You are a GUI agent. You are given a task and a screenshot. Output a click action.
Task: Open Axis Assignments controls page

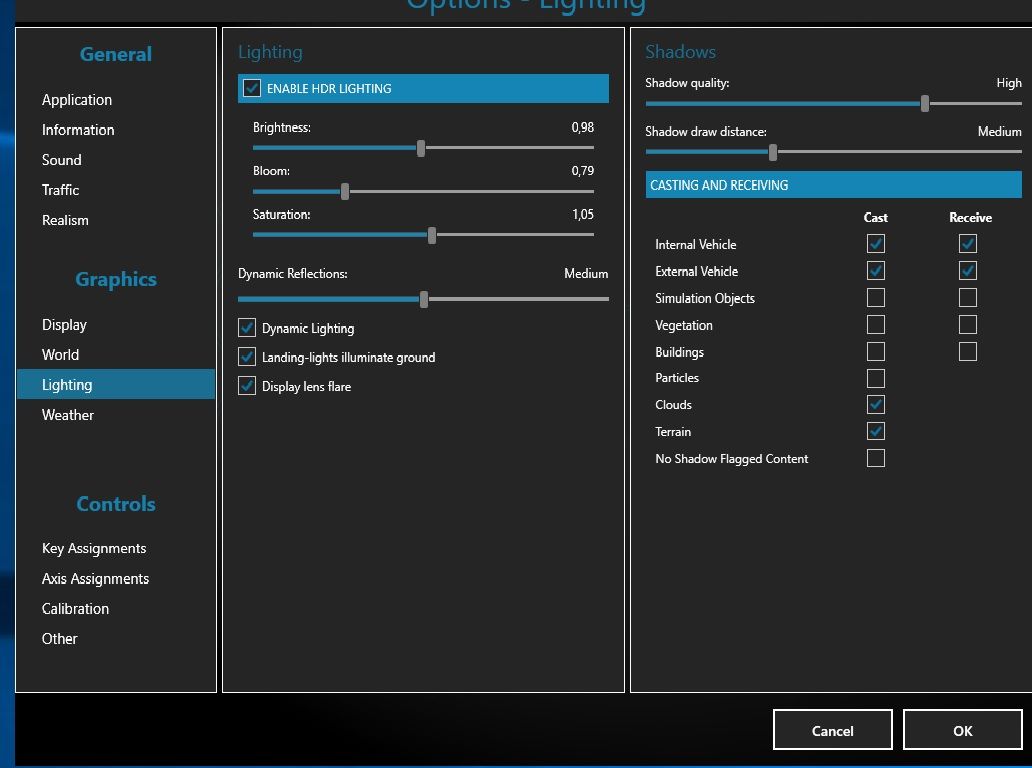[95, 579]
